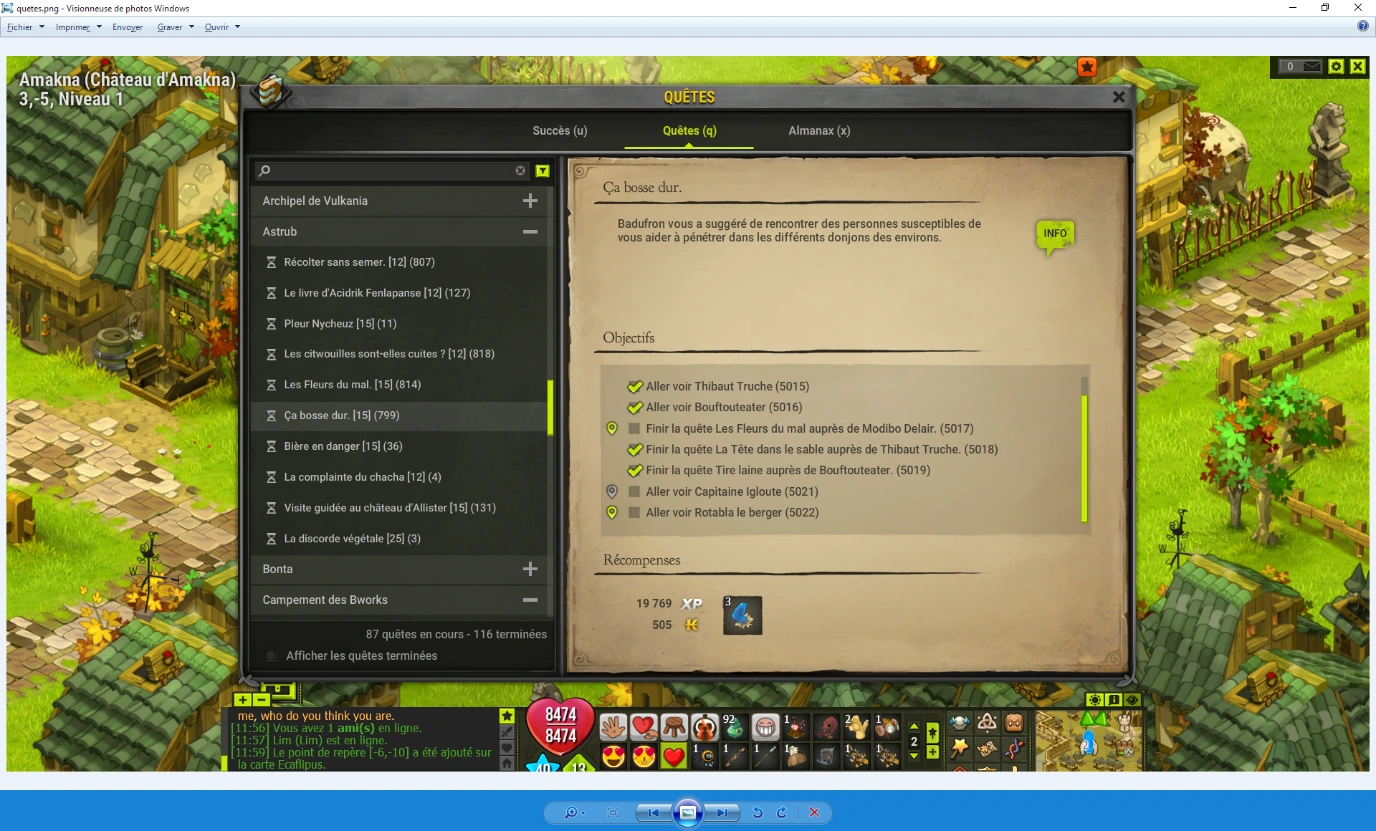Expand the Archipel de Vulkania category
This screenshot has height=831, width=1376.
(x=530, y=201)
